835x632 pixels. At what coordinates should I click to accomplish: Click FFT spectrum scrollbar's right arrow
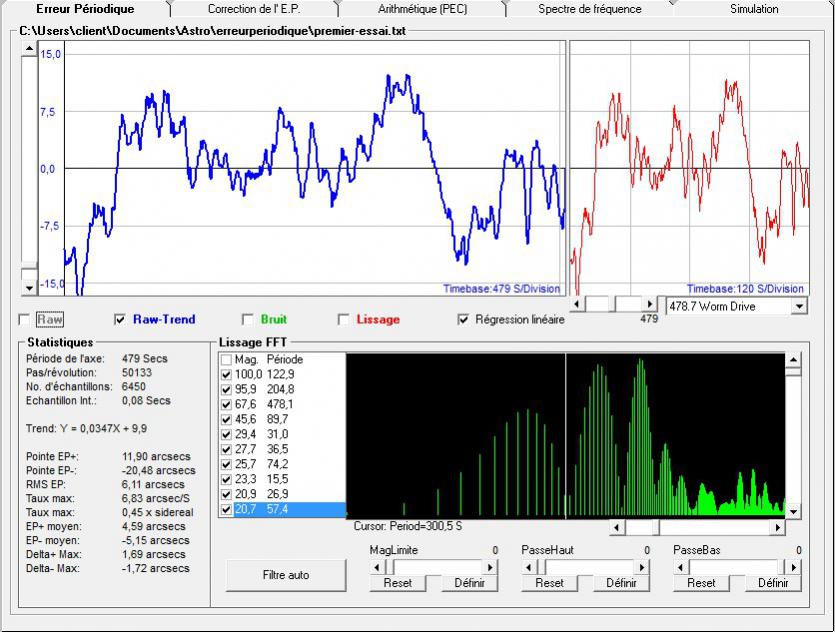pos(777,526)
